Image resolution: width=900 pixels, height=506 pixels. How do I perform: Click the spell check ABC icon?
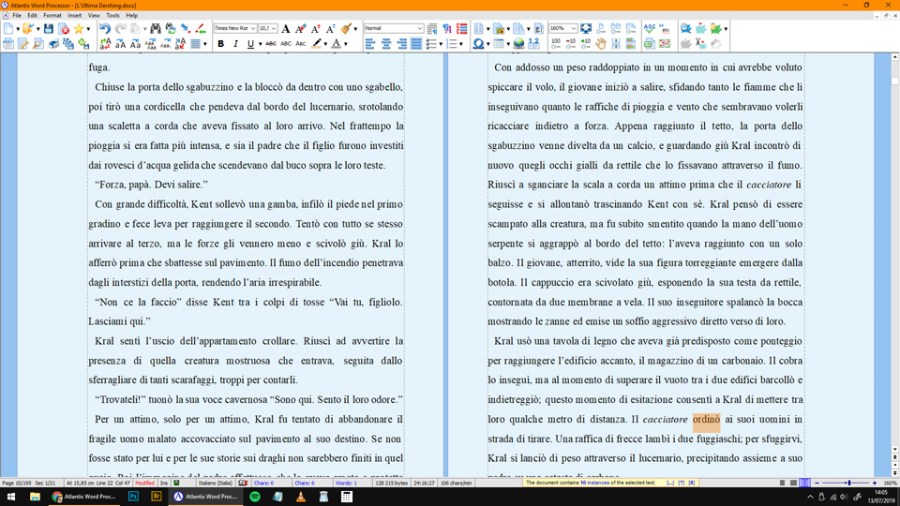[x=649, y=29]
